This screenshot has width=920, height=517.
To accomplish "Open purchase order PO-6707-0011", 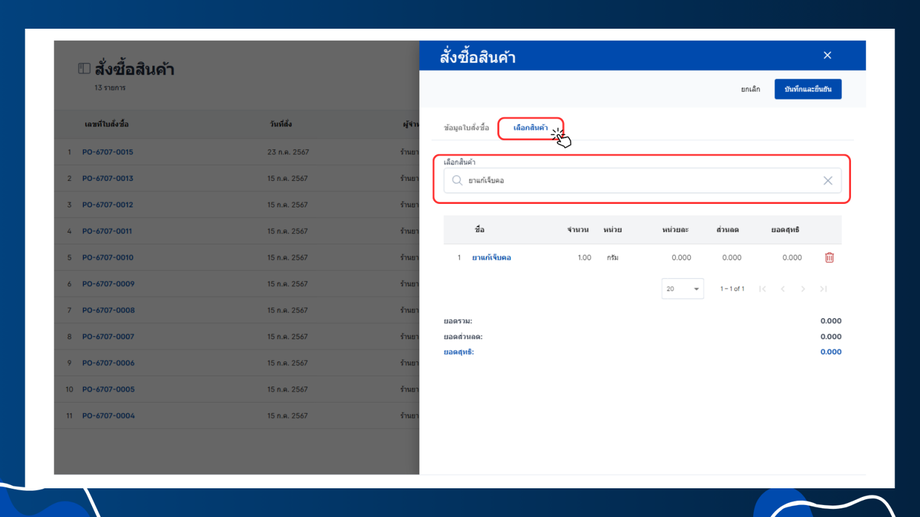I will coord(107,231).
